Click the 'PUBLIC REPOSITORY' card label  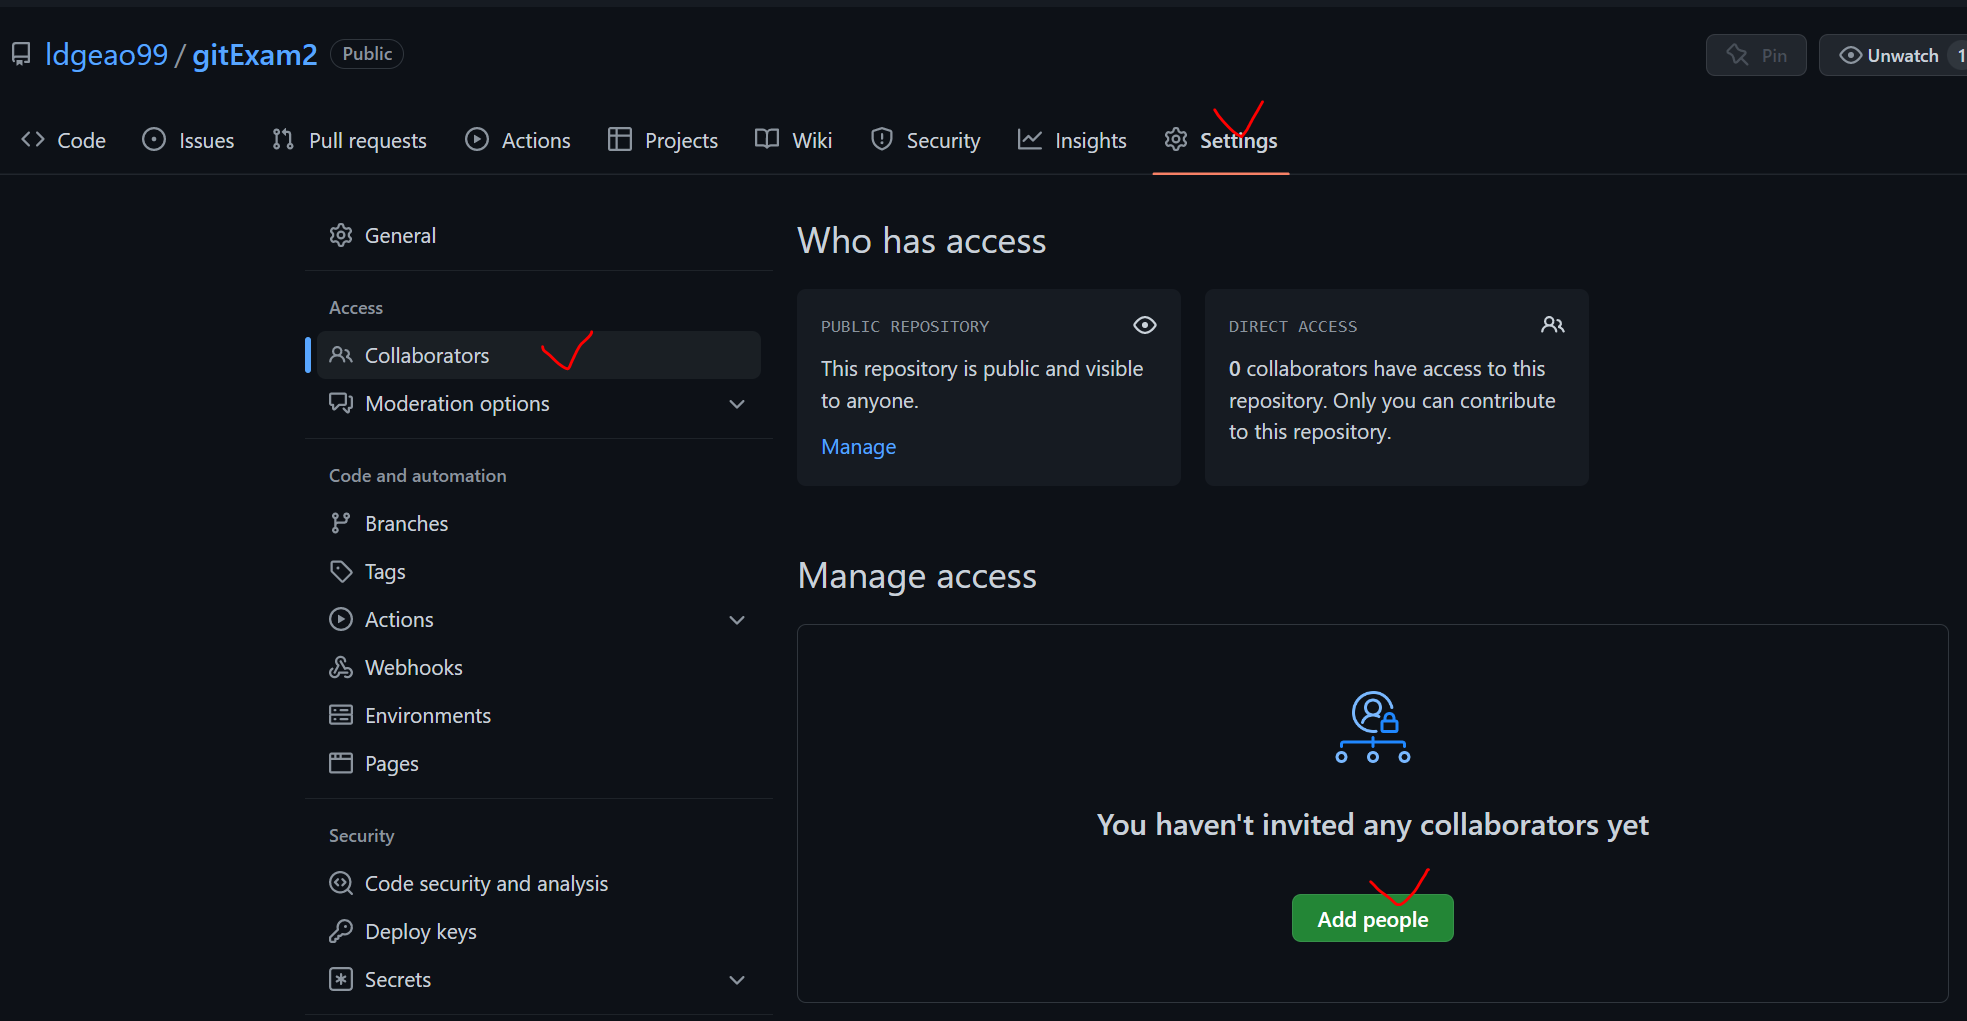pyautogui.click(x=905, y=327)
